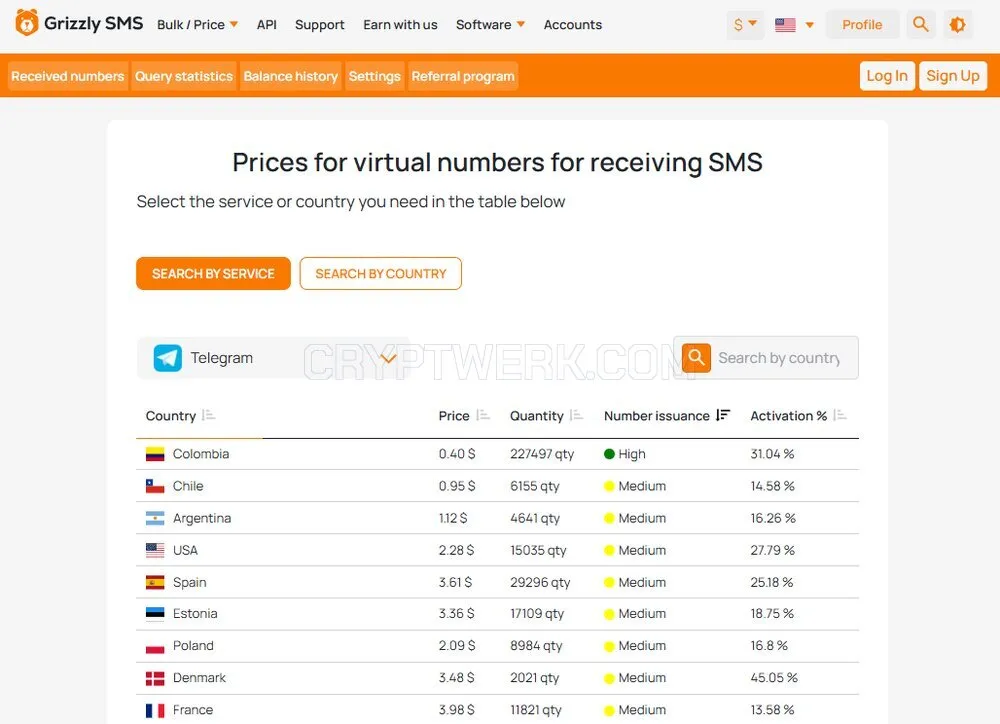The height and width of the screenshot is (724, 1000).
Task: Click the Estonia flag icon
Action: pyautogui.click(x=155, y=614)
